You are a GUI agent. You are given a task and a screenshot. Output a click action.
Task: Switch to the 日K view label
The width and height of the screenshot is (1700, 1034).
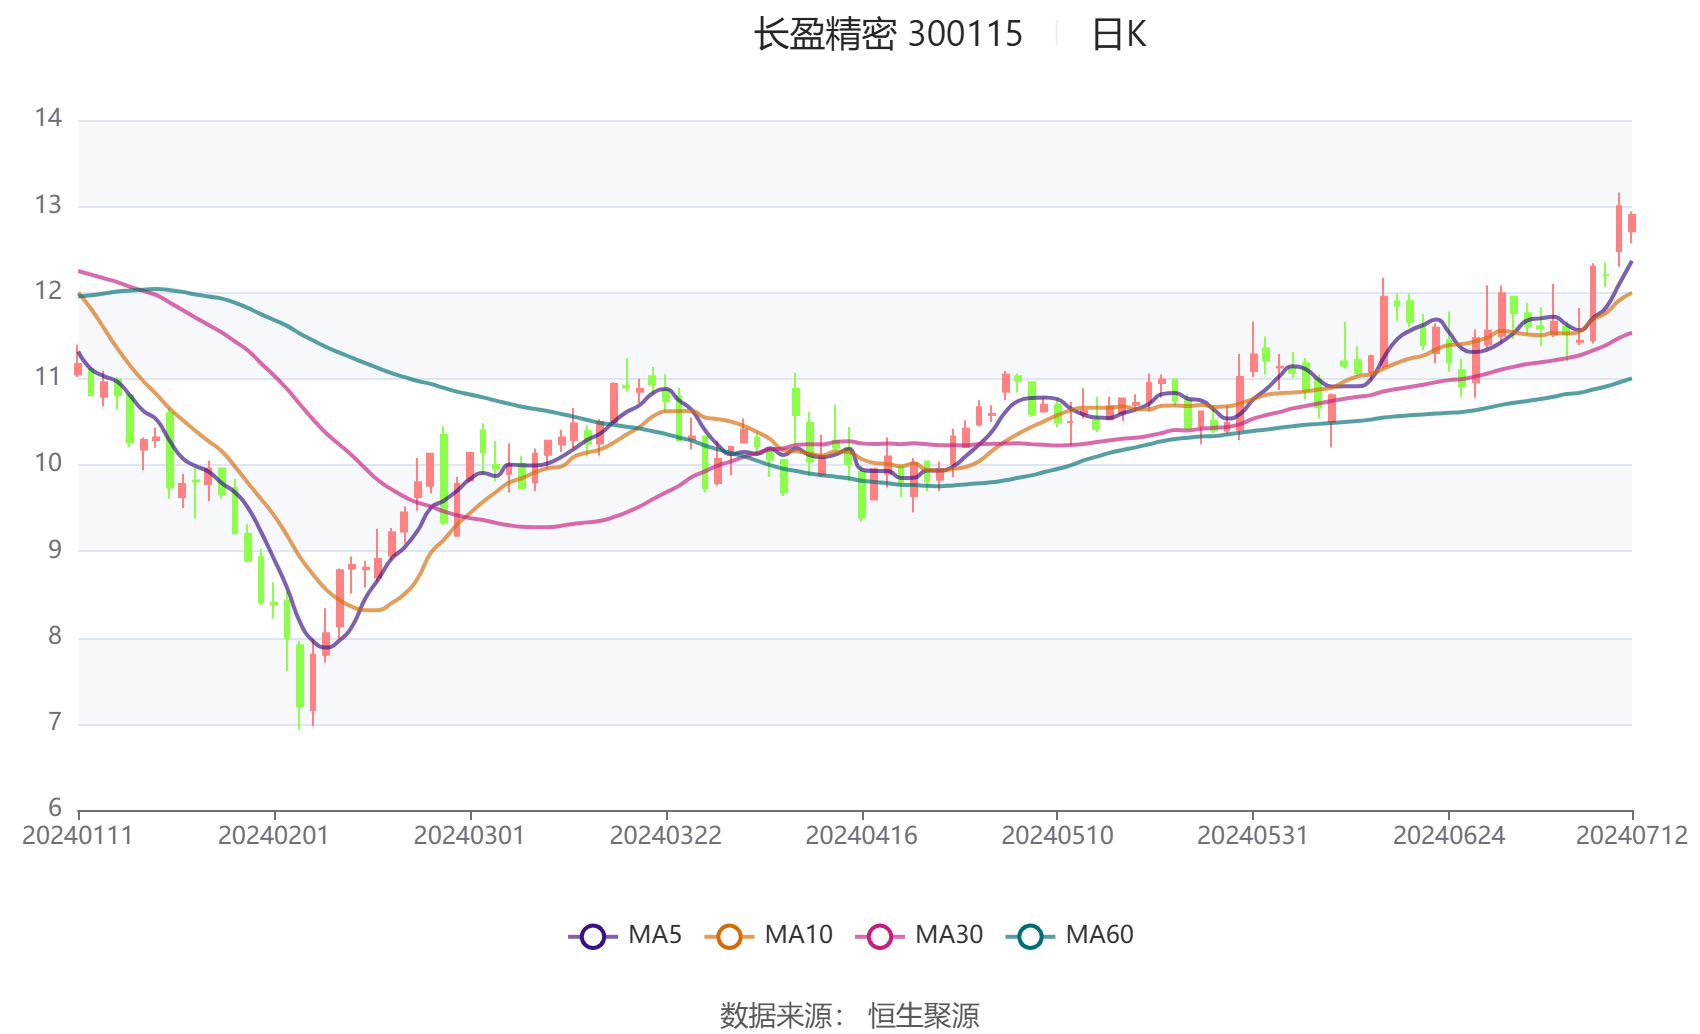[1120, 35]
